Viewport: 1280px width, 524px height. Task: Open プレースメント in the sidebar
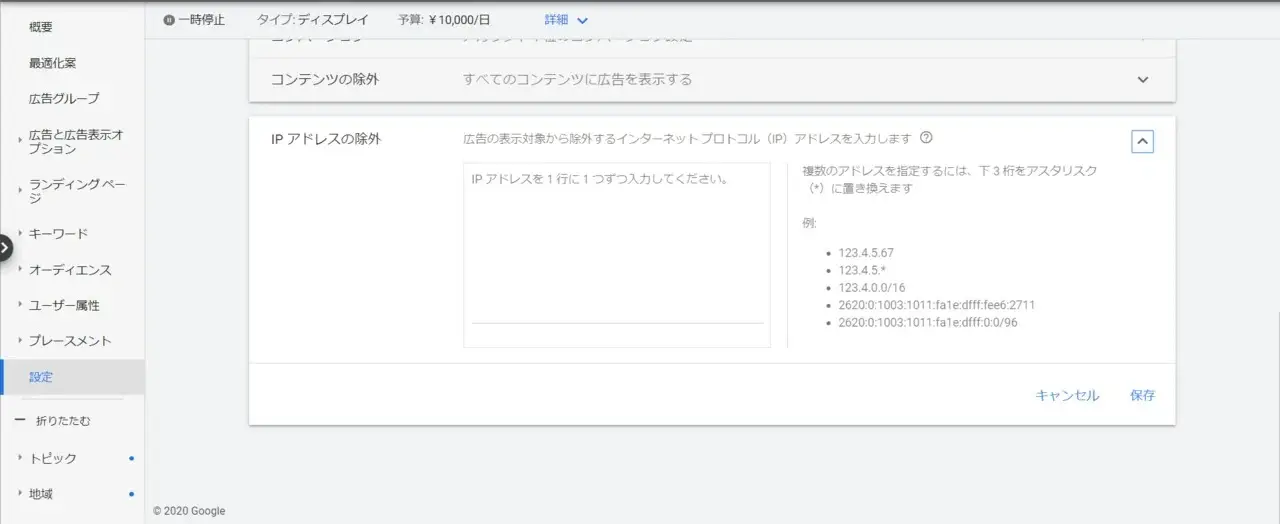point(70,341)
